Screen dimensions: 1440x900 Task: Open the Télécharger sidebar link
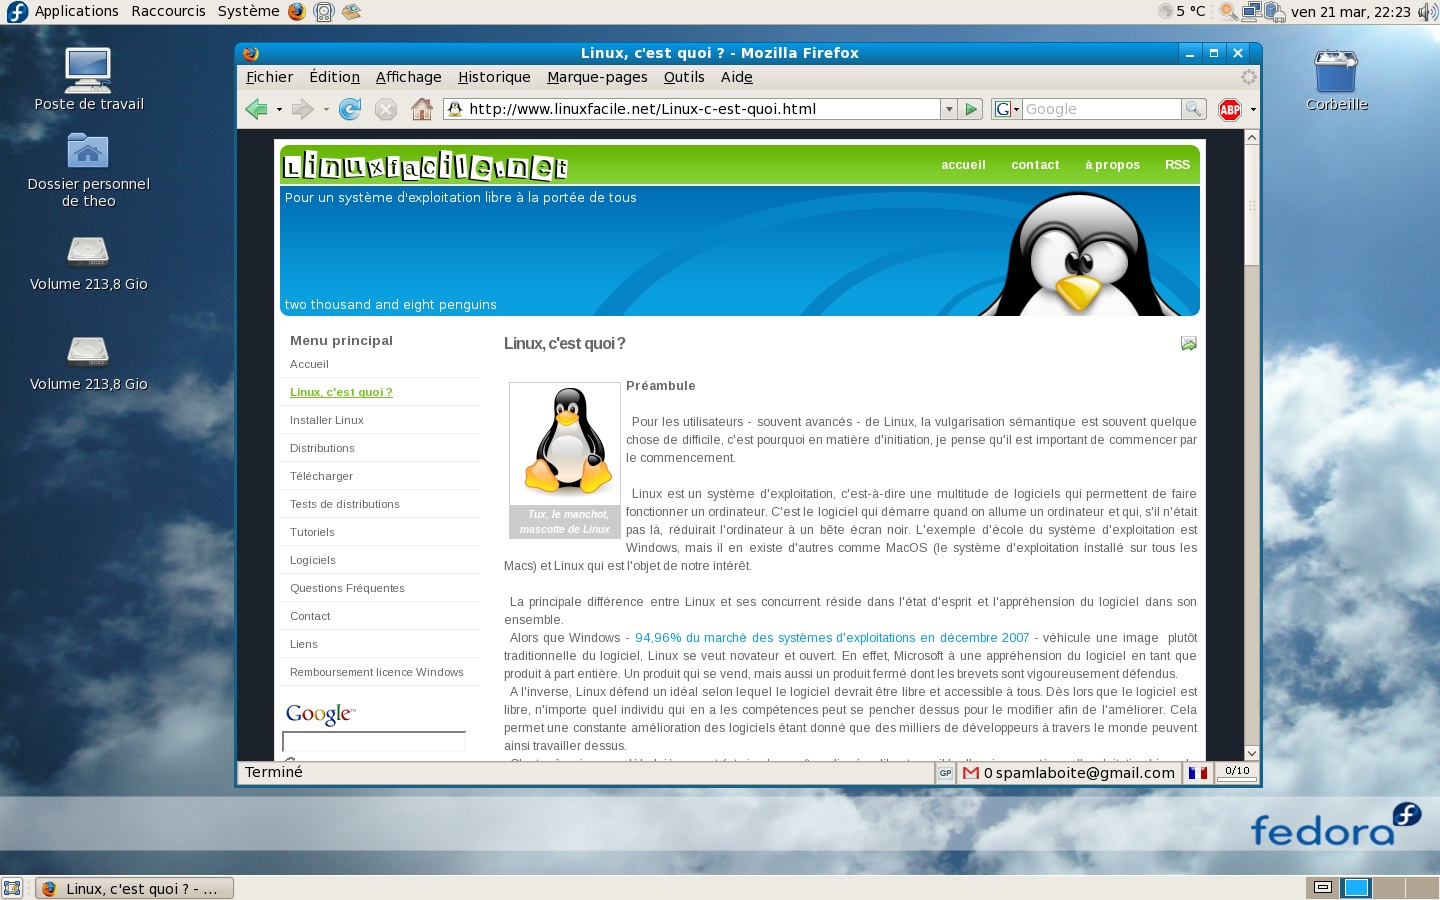coord(321,476)
